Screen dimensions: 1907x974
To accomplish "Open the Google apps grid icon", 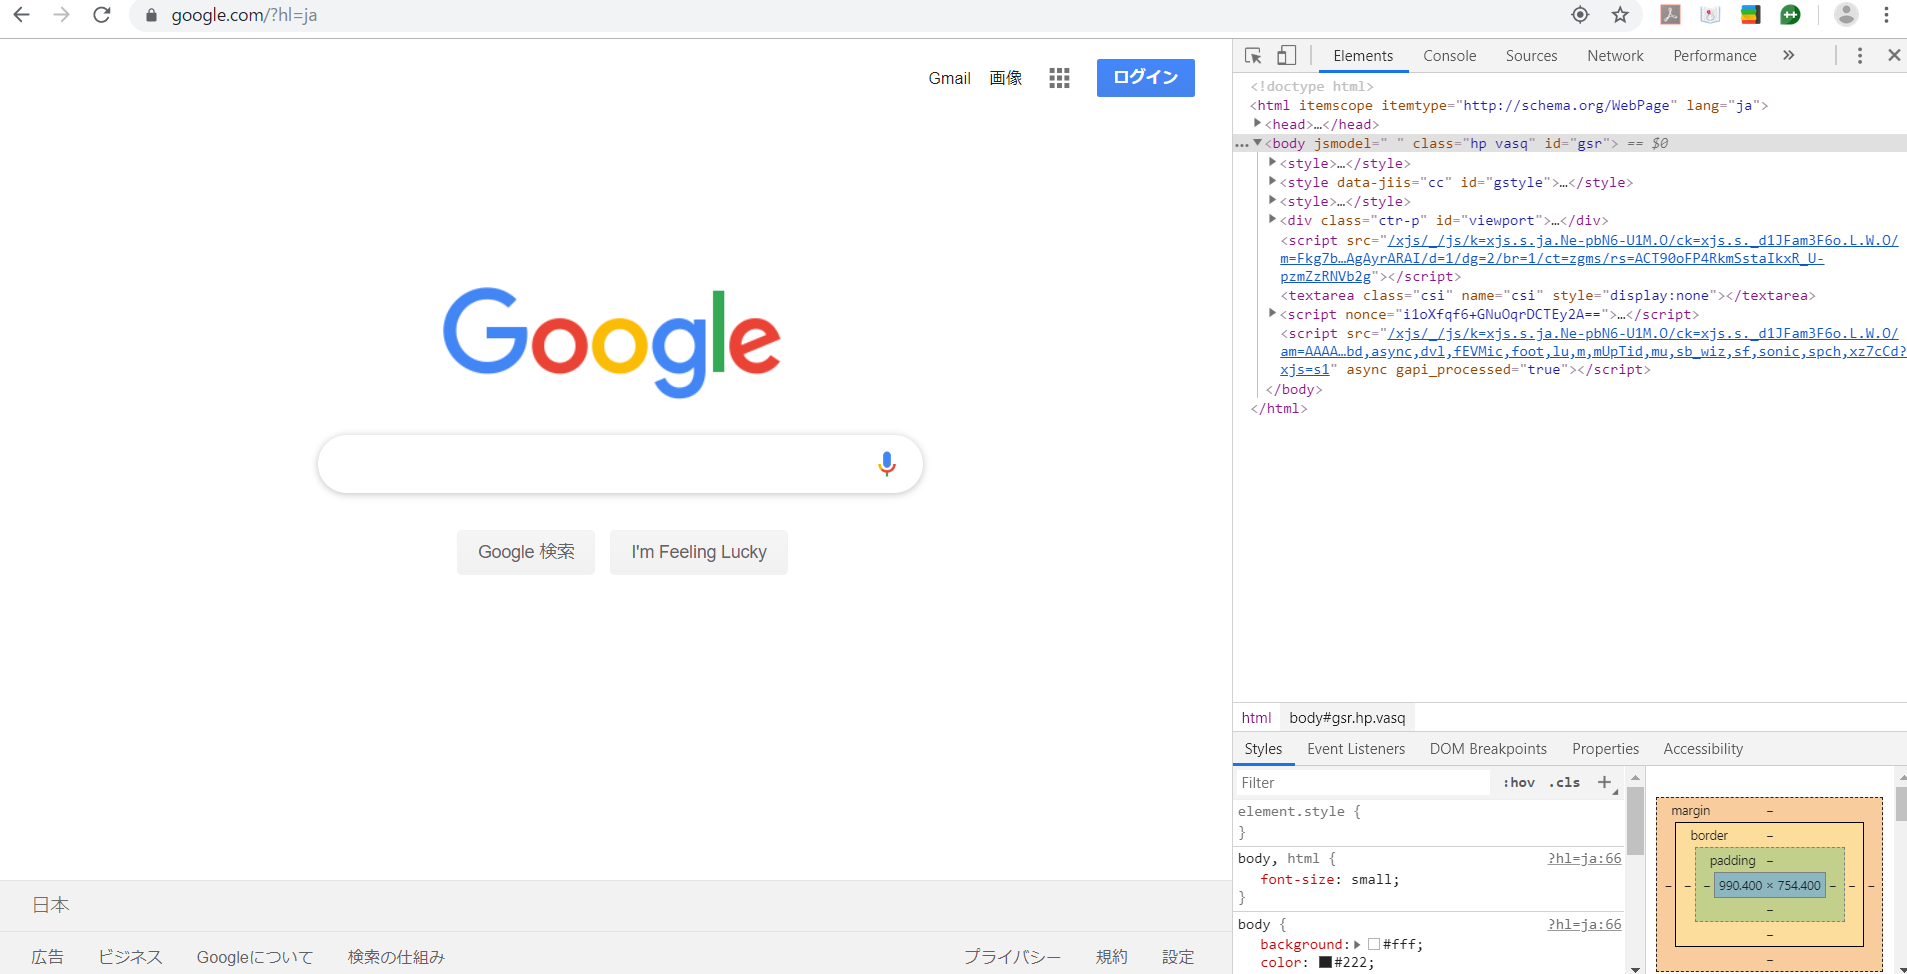I will pos(1058,77).
